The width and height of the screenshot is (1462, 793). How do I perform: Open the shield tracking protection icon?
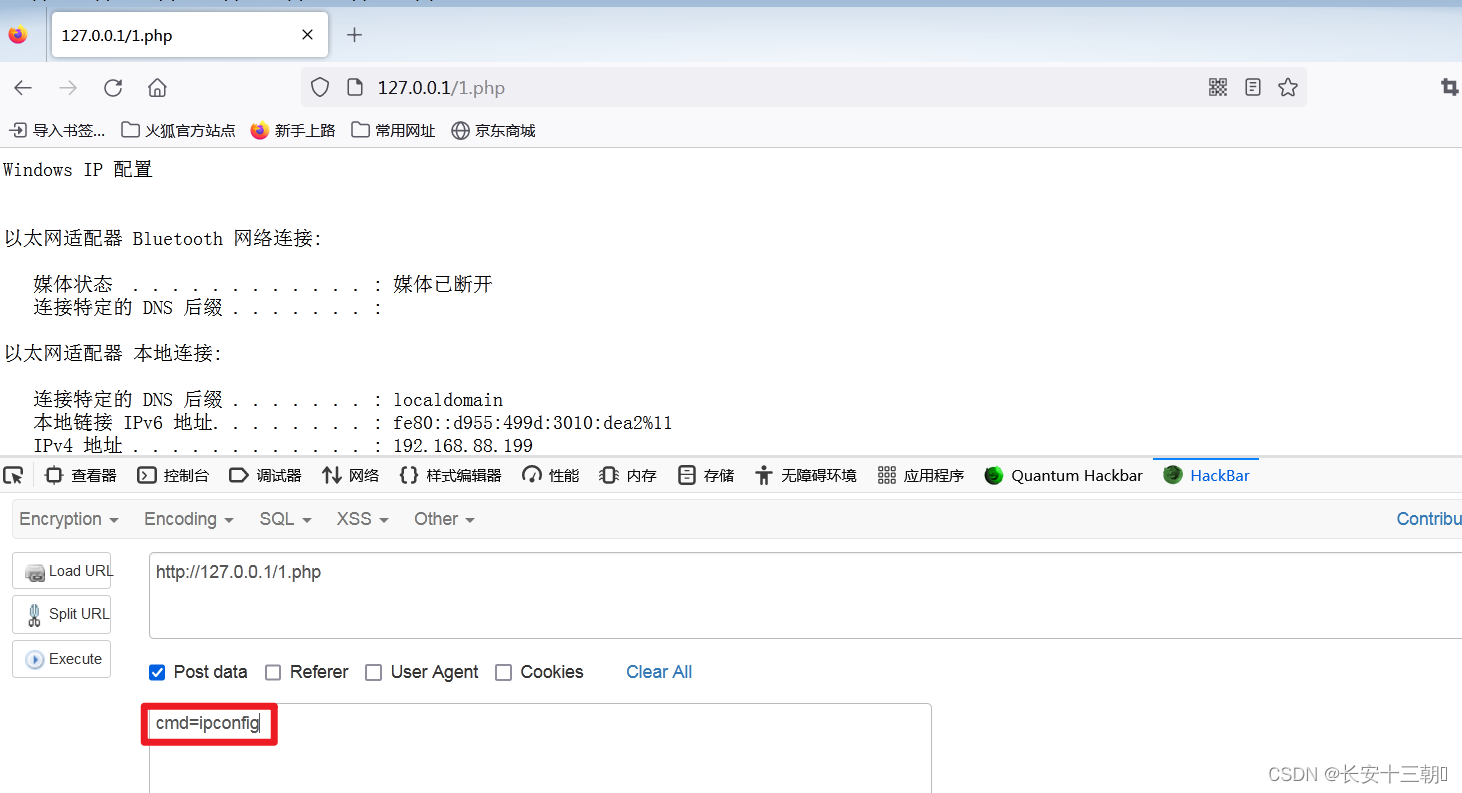coord(320,88)
